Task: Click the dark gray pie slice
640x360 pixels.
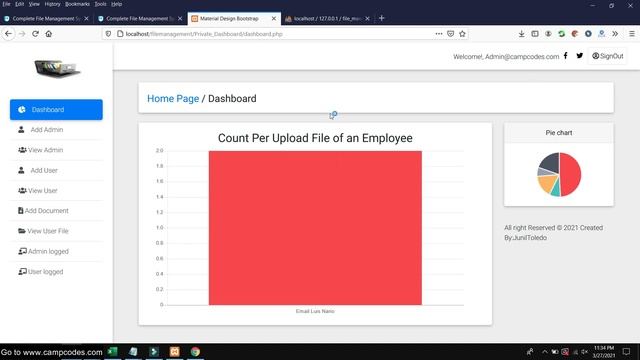Action: [550, 162]
